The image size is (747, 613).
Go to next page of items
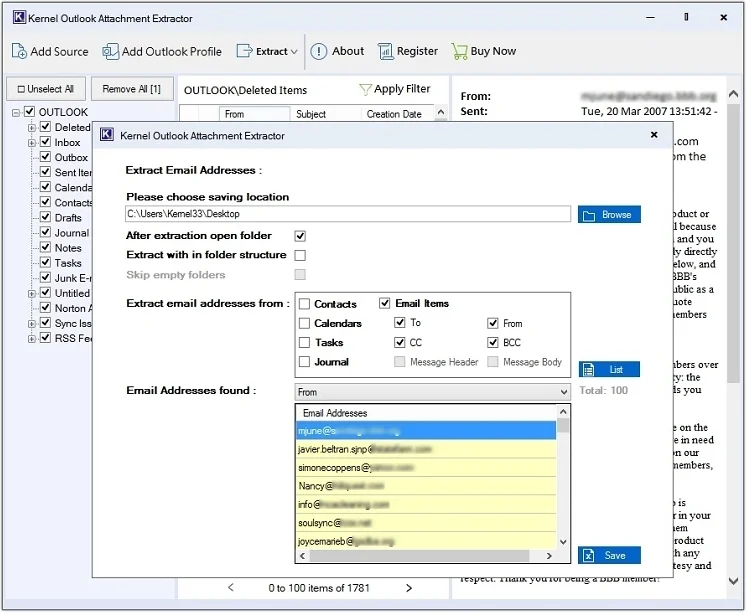tap(409, 588)
